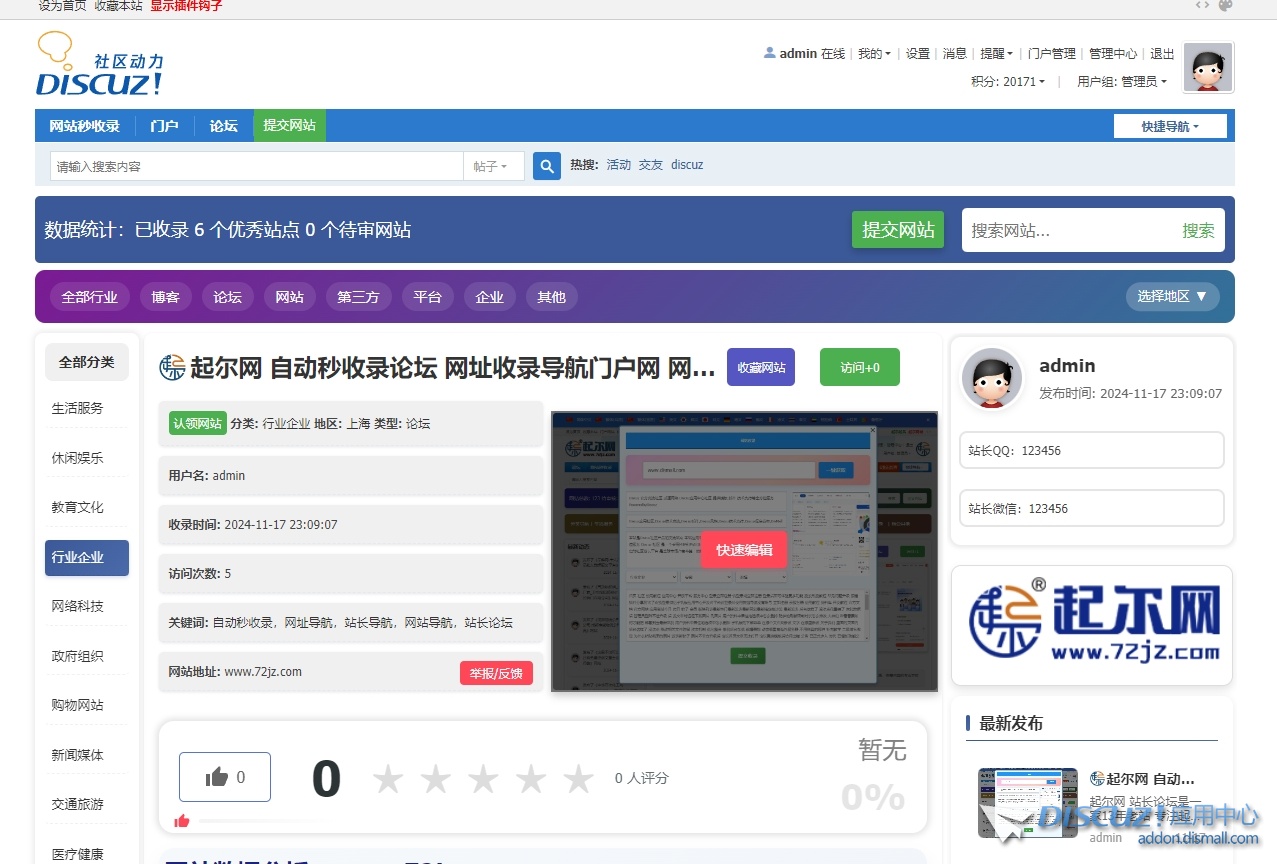
Task: Open the 快捷导航 quick navigation dropdown
Action: pyautogui.click(x=1170, y=126)
